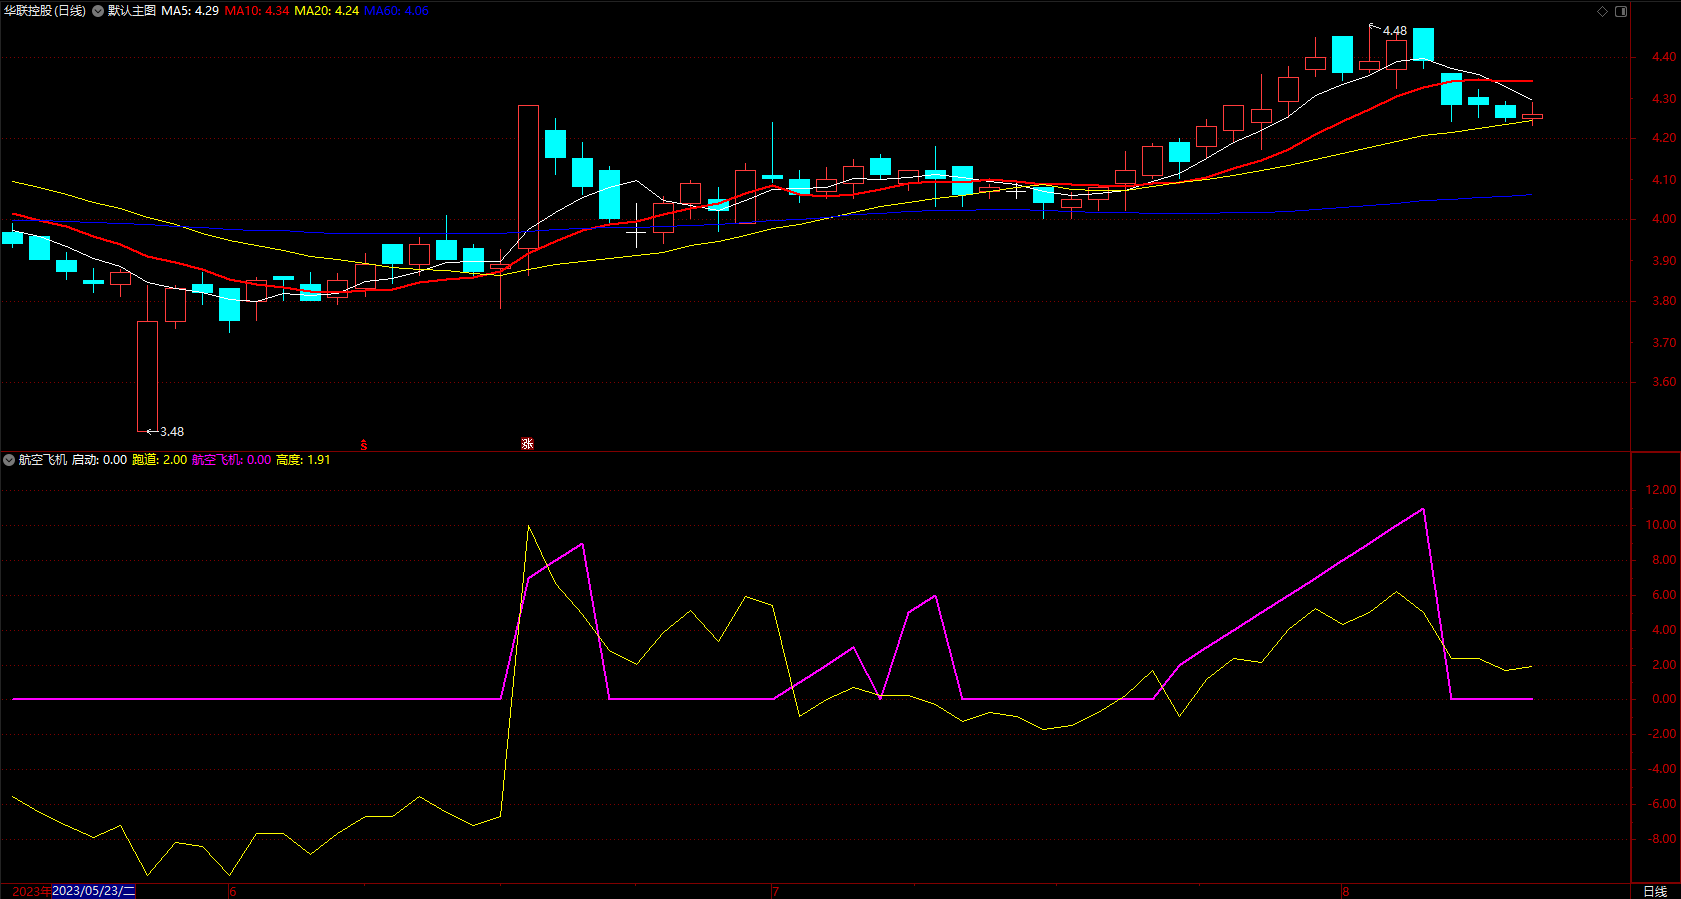The image size is (1681, 899).
Task: Click month 6 marker on time axis
Action: 232,891
